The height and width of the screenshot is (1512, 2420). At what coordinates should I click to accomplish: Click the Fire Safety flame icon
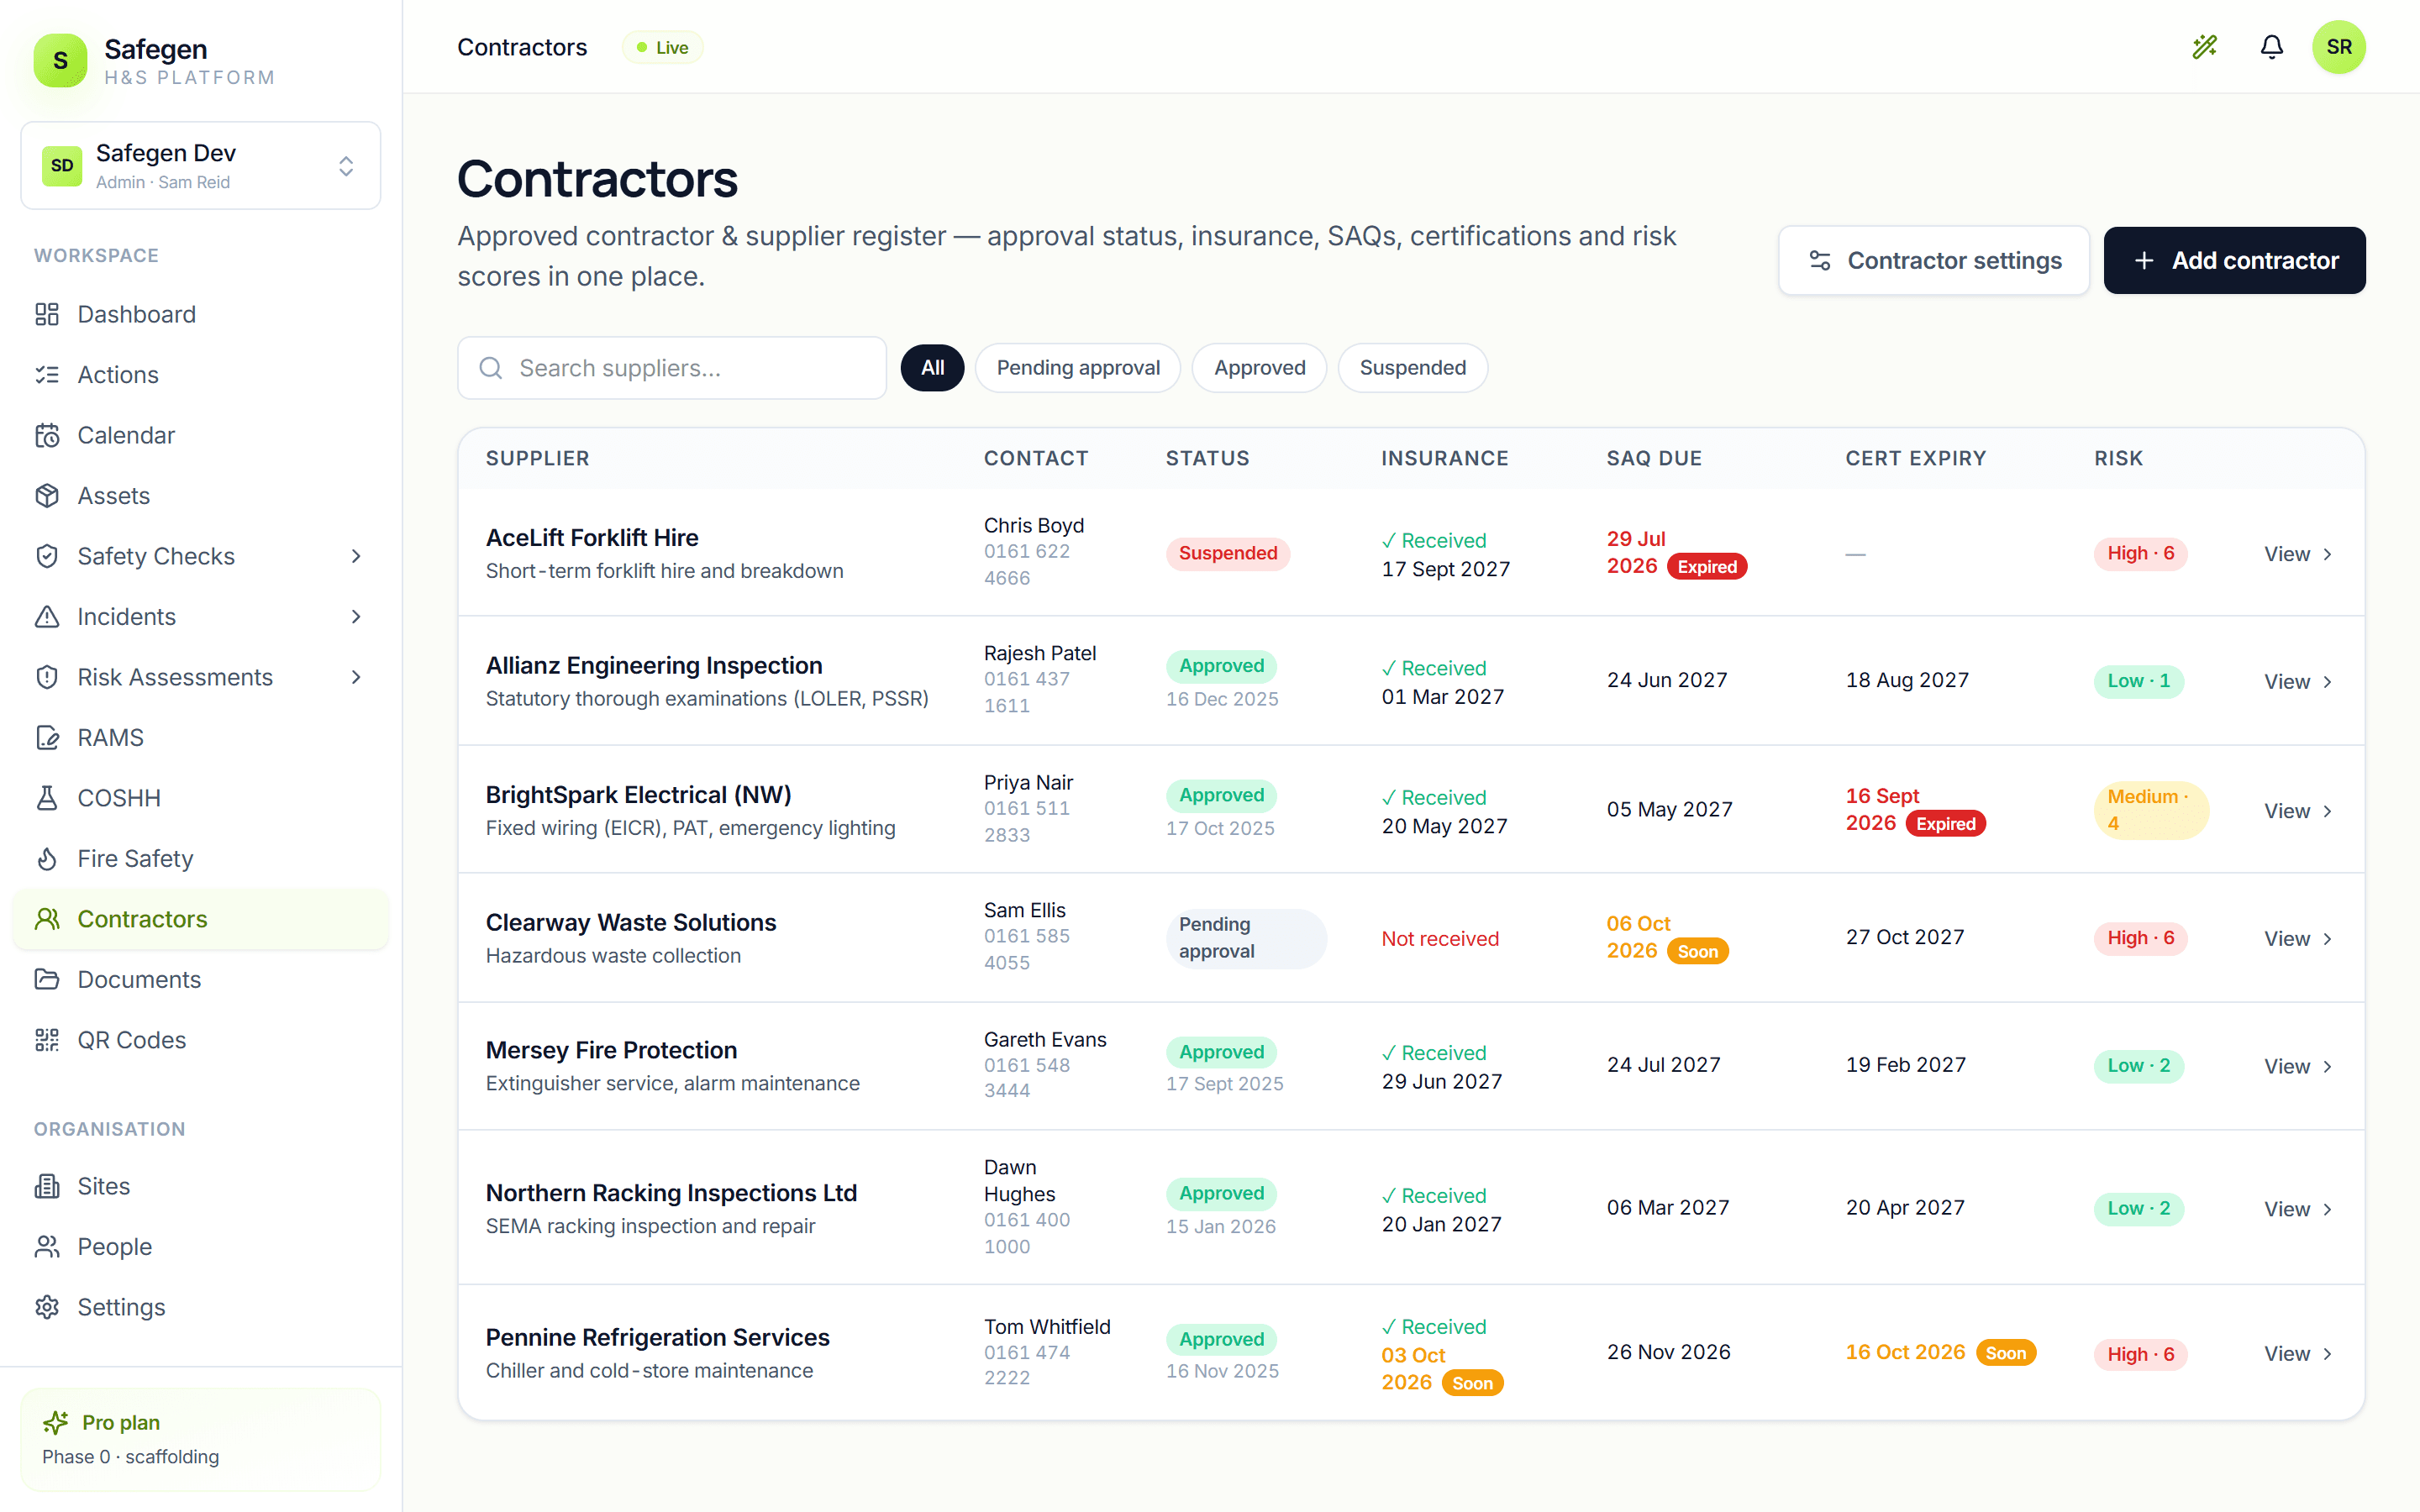[x=47, y=859]
